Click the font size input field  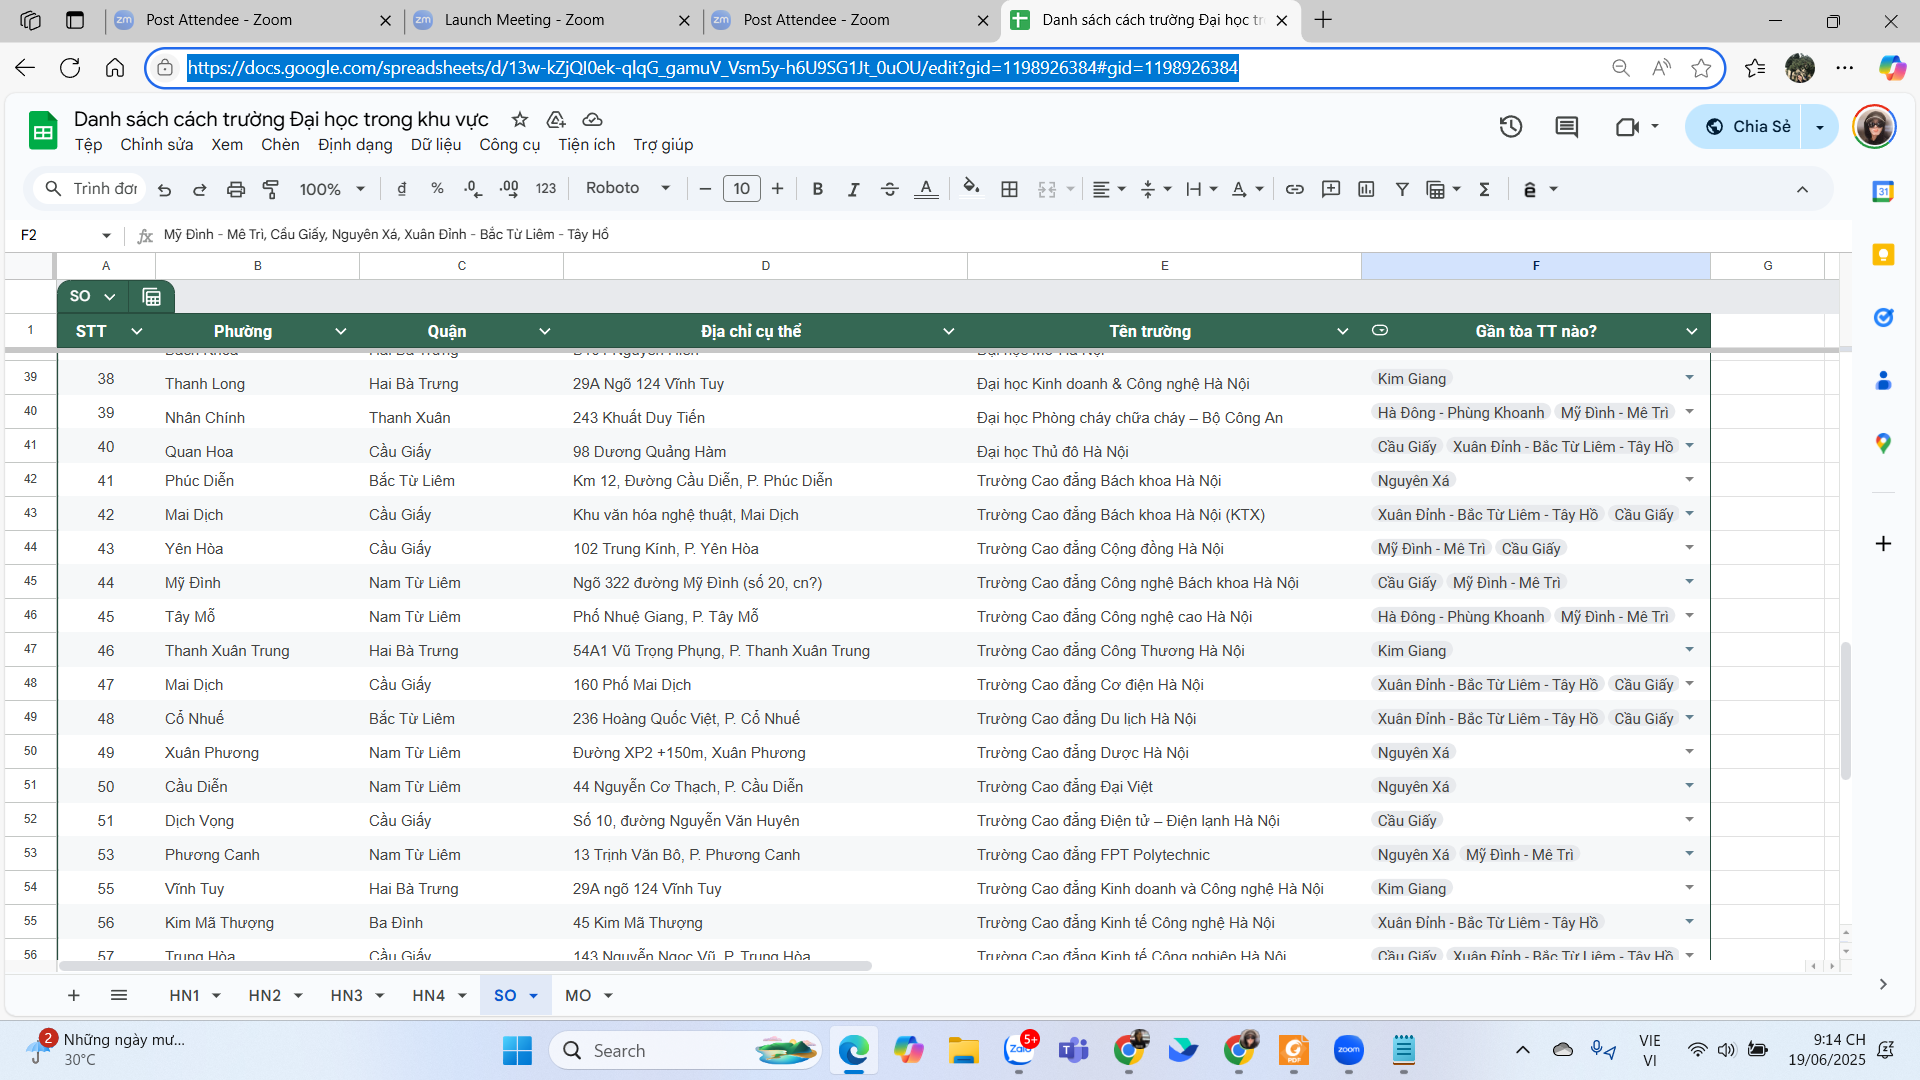point(741,189)
